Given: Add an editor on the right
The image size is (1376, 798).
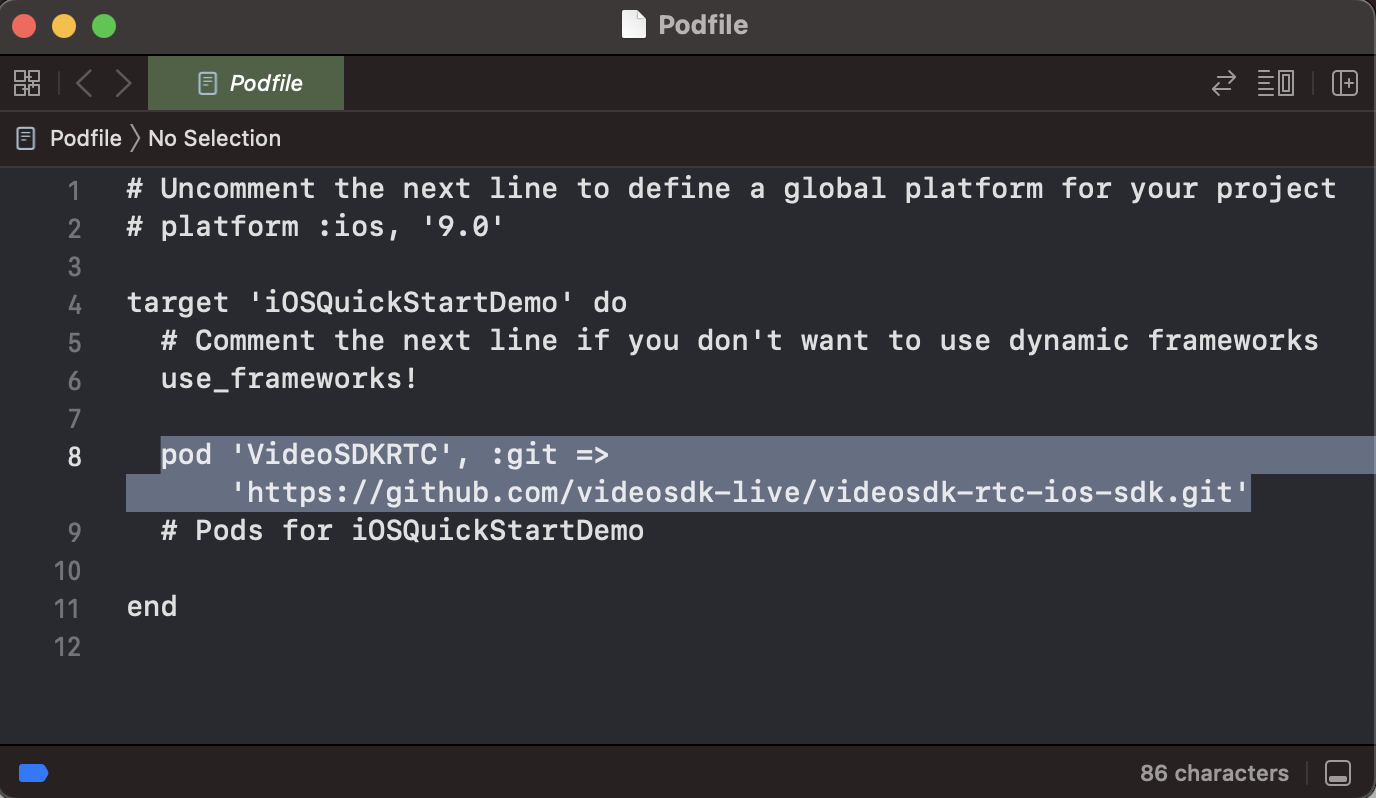Looking at the screenshot, I should click(1345, 83).
